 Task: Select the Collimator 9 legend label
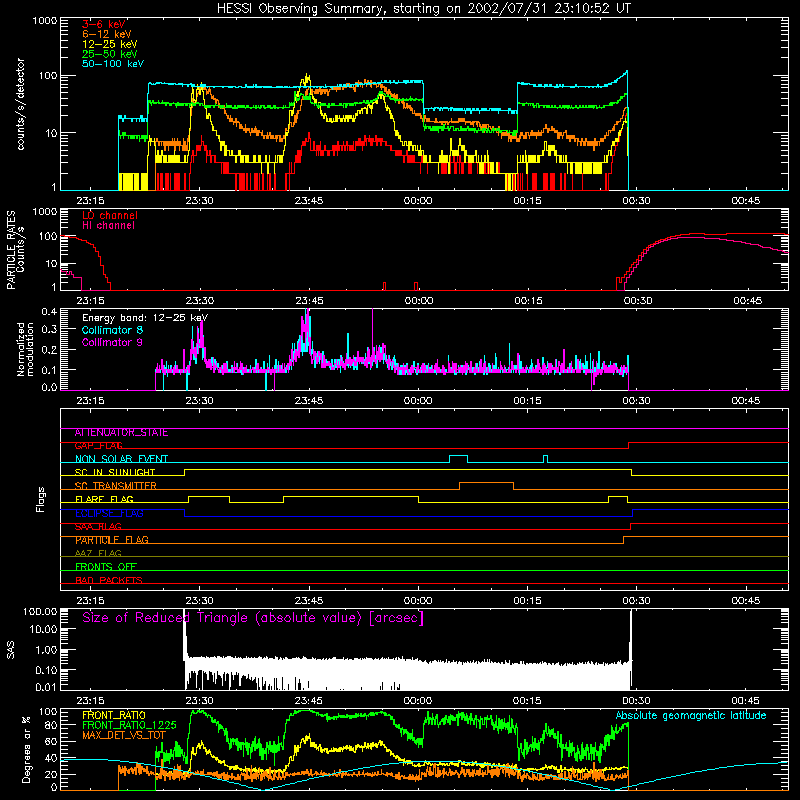click(112, 342)
